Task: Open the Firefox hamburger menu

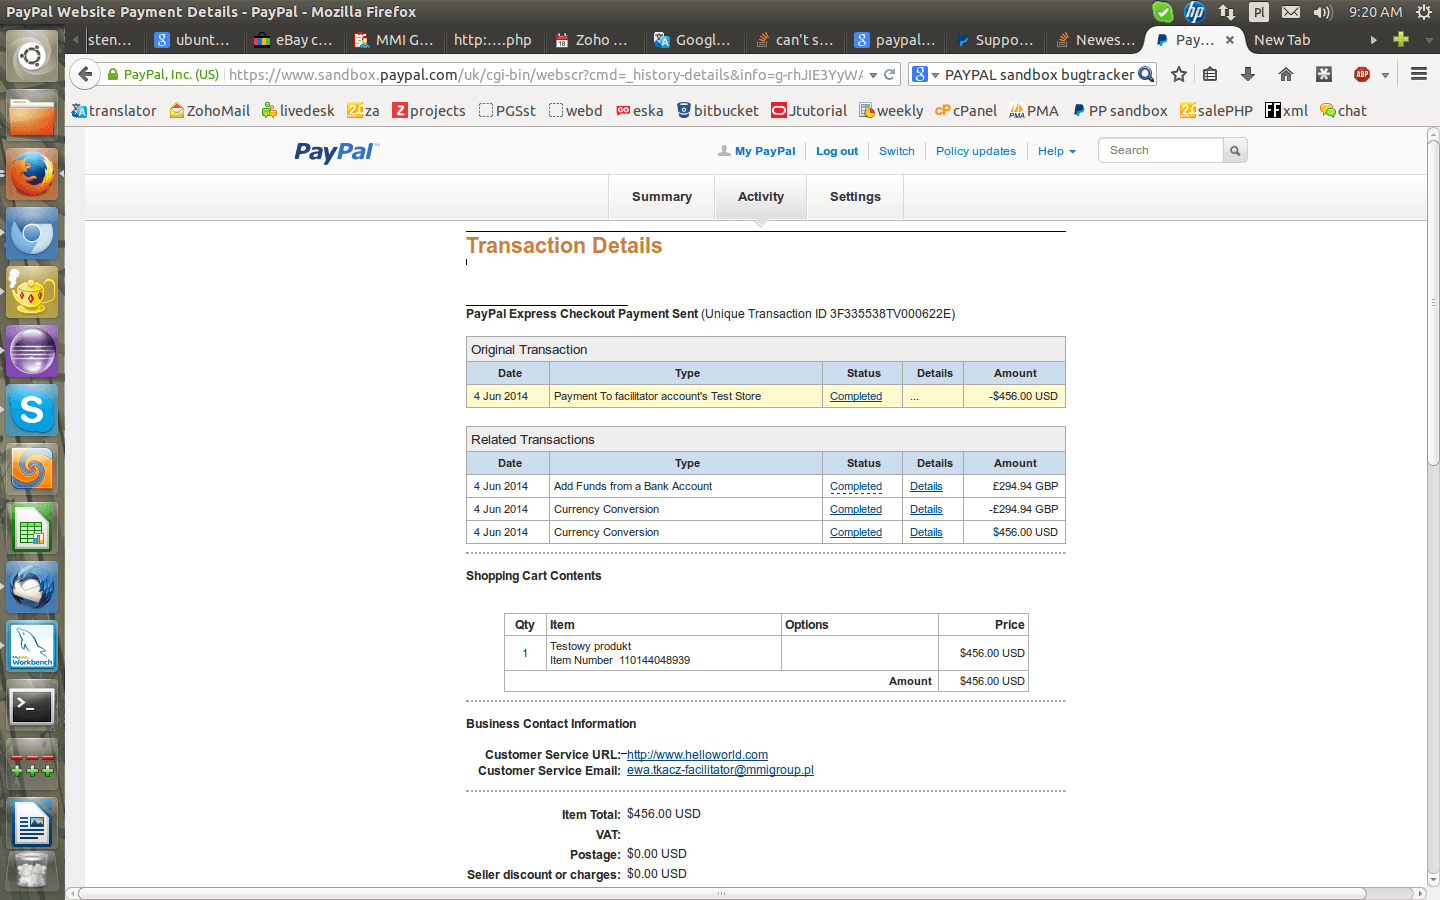Action: pyautogui.click(x=1418, y=74)
